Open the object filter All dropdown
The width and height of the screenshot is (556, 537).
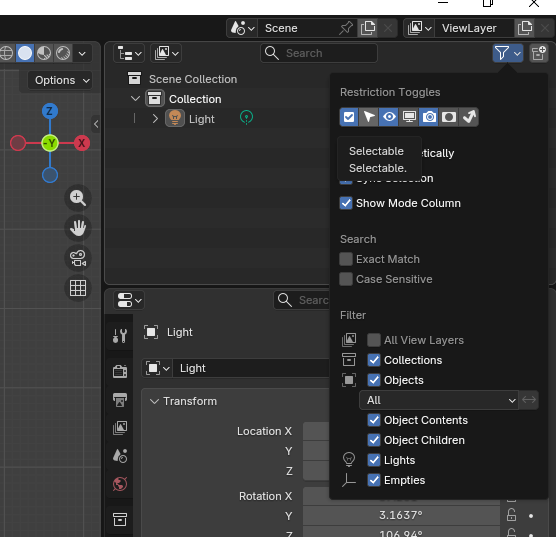click(439, 400)
